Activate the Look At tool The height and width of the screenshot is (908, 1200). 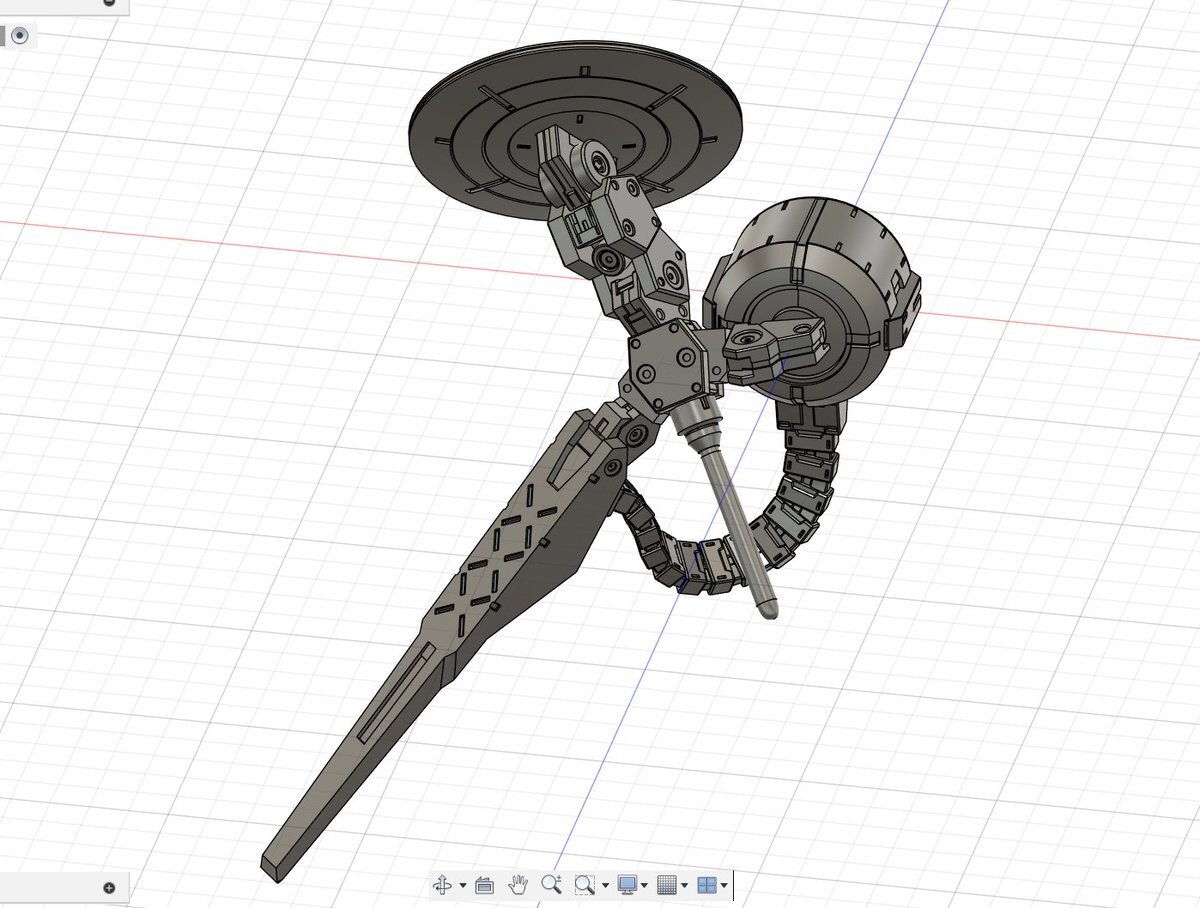pyautogui.click(x=485, y=885)
